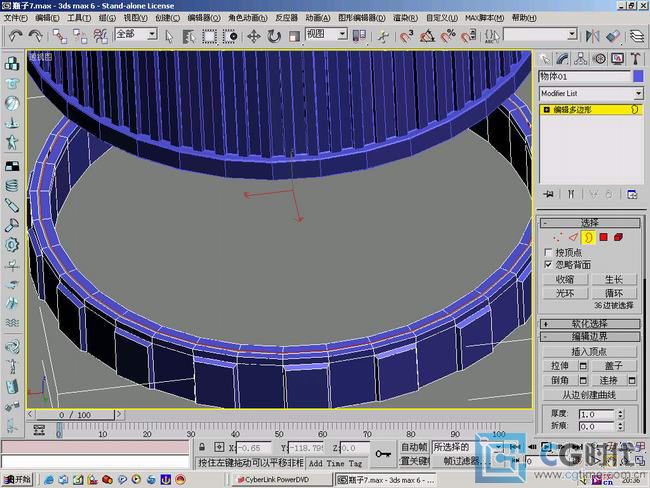Image resolution: width=650 pixels, height=488 pixels.
Task: Toggle the angle snap icon
Action: point(427,36)
